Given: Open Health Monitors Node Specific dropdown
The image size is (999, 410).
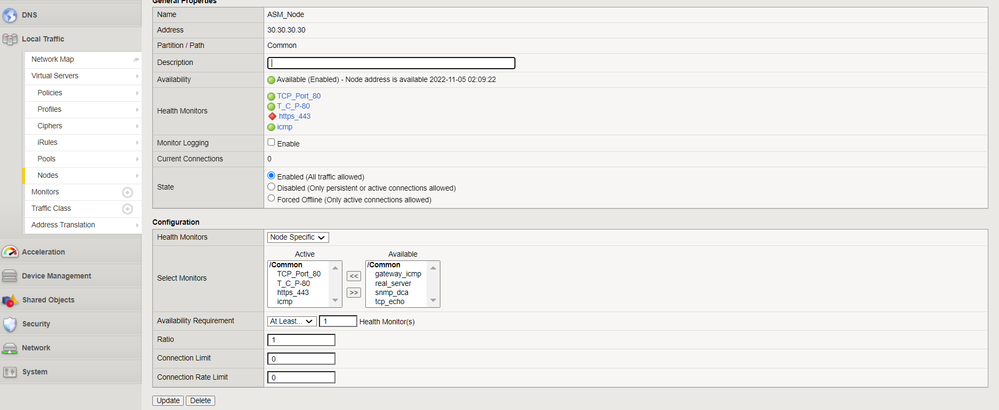Looking at the screenshot, I should point(298,237).
